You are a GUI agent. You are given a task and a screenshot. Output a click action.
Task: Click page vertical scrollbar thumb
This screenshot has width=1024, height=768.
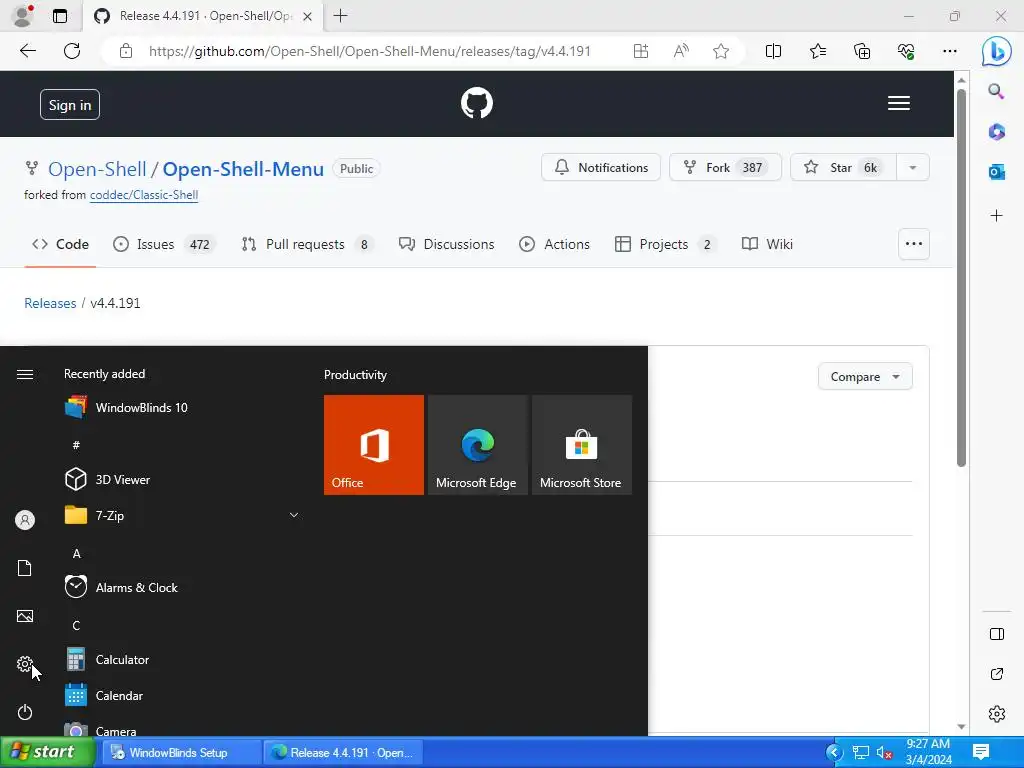(961, 278)
